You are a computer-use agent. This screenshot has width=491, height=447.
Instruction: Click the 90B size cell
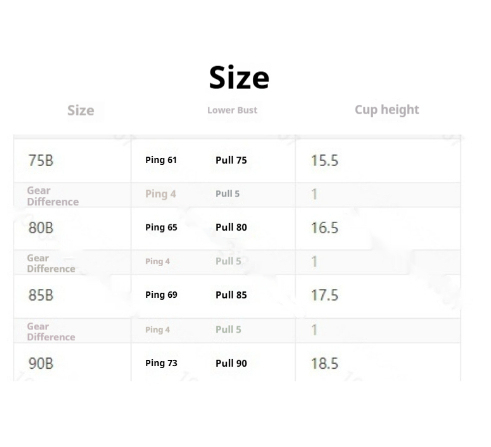(41, 363)
